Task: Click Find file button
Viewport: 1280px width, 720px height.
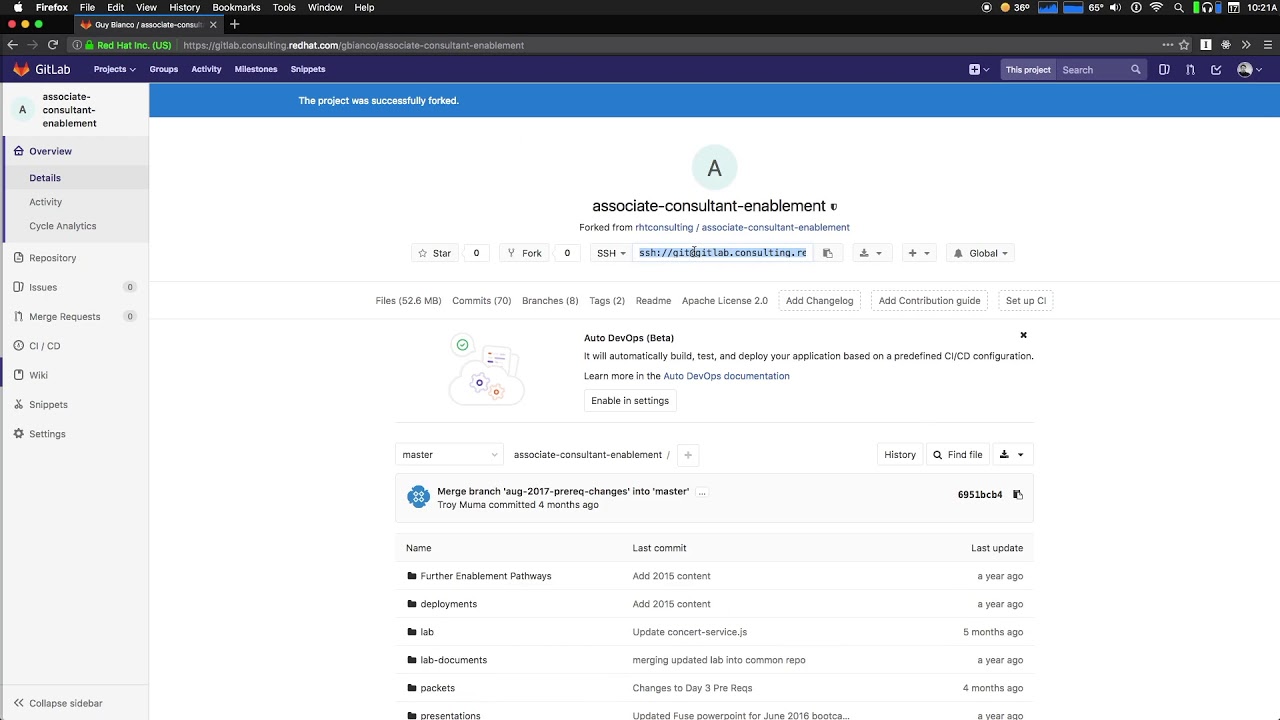Action: click(958, 455)
